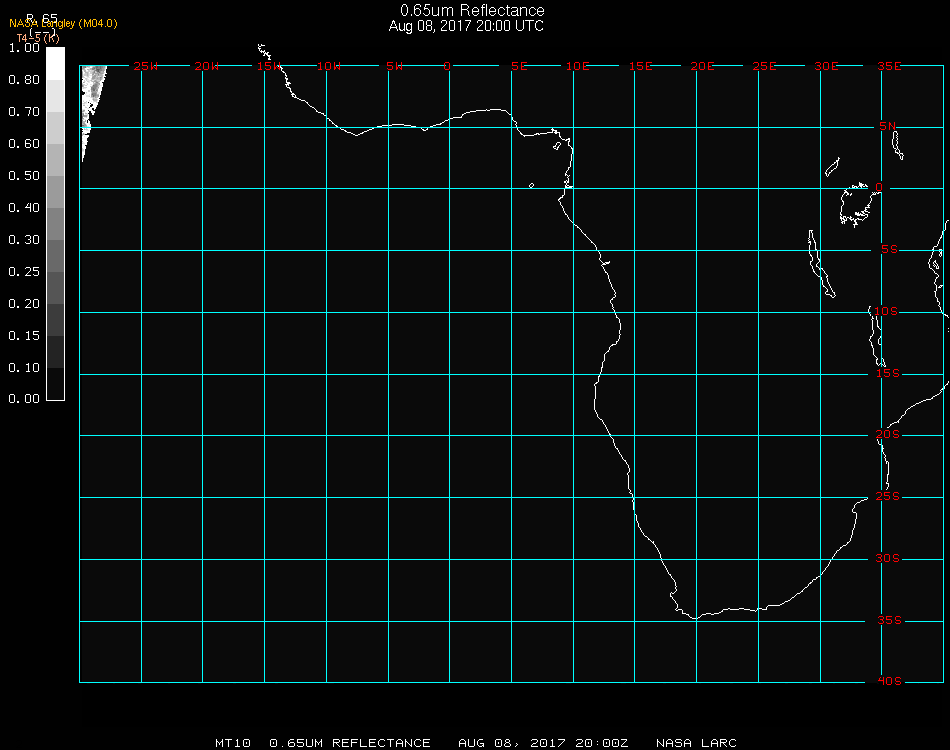Click the '10E' longitude label
The height and width of the screenshot is (750, 950).
point(577,66)
